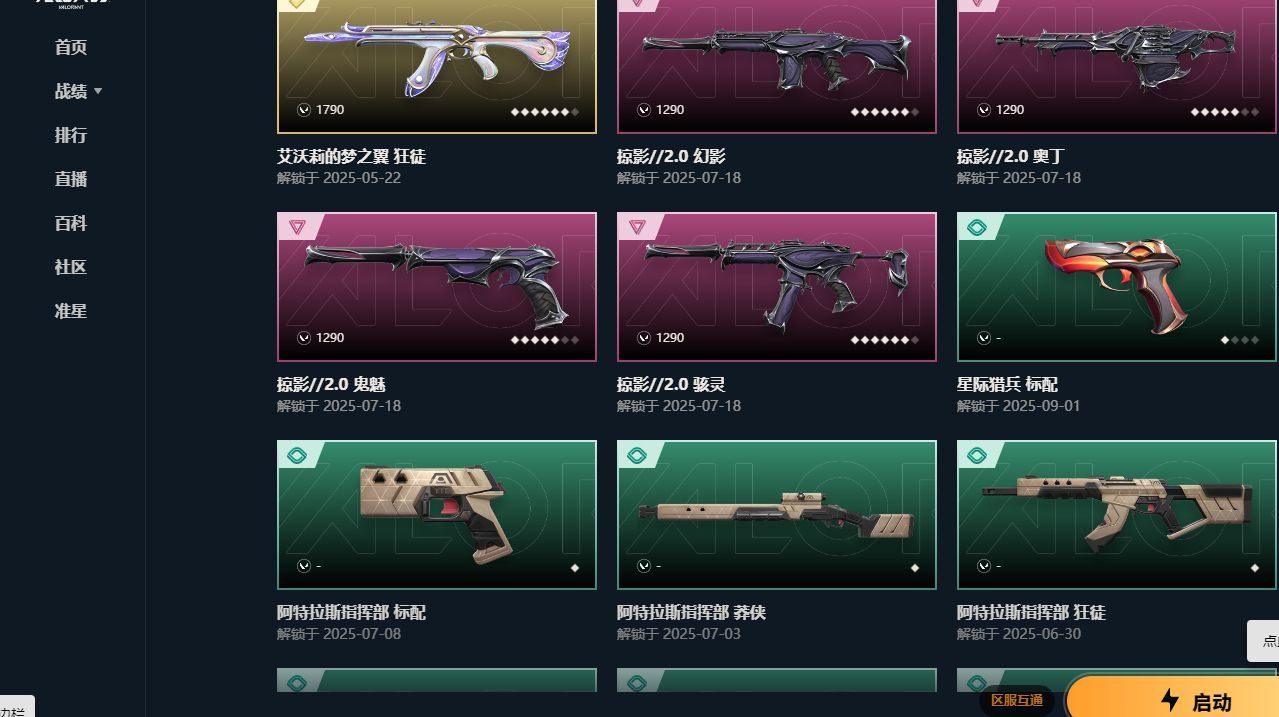Screen dimensions: 1279x717
Task: Click the tier icon on 阿特拉斯指挥部 莽侠 card
Action: point(637,456)
